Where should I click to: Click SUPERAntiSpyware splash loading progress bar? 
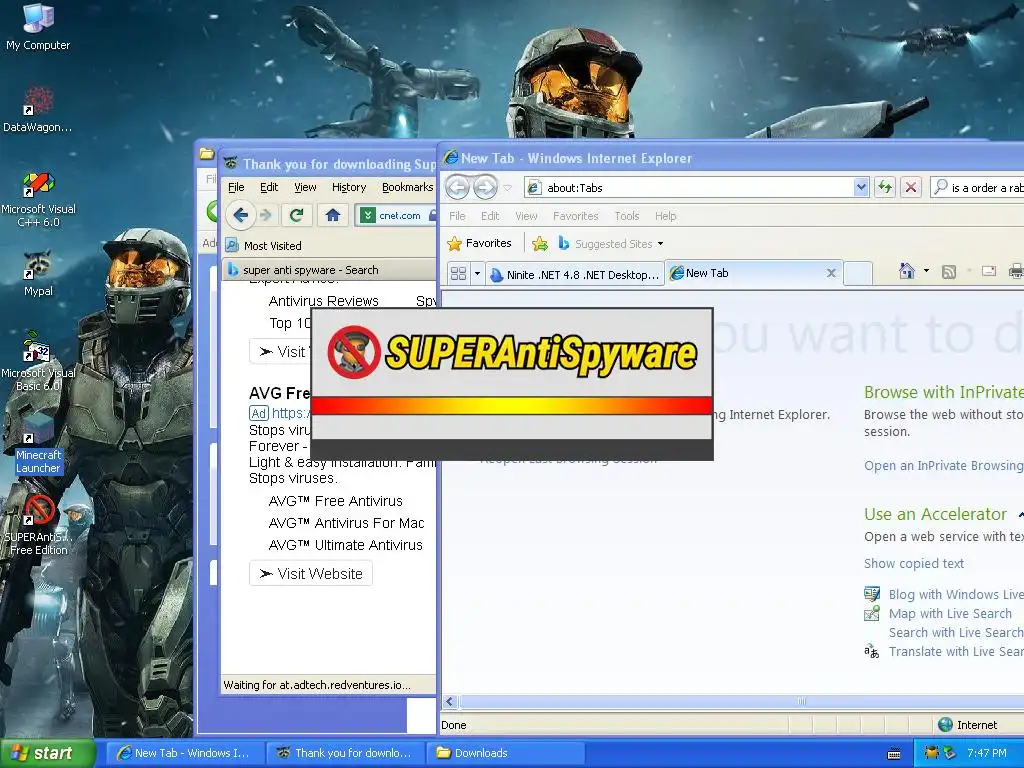tap(512, 406)
